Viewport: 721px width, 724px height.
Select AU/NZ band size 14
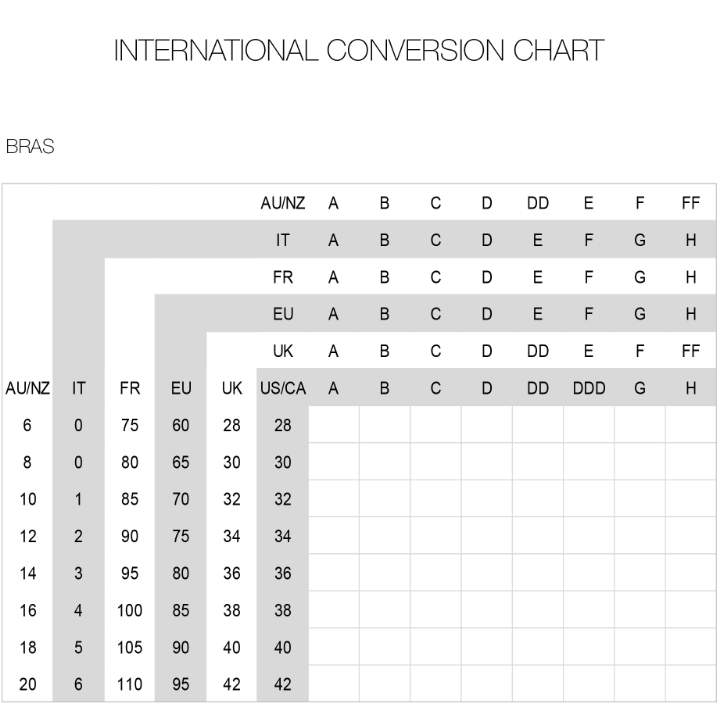coord(28,573)
